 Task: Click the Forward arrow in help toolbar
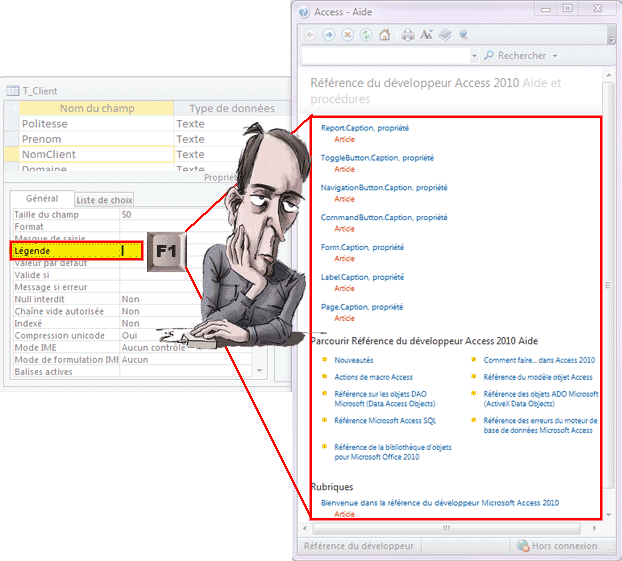click(328, 35)
